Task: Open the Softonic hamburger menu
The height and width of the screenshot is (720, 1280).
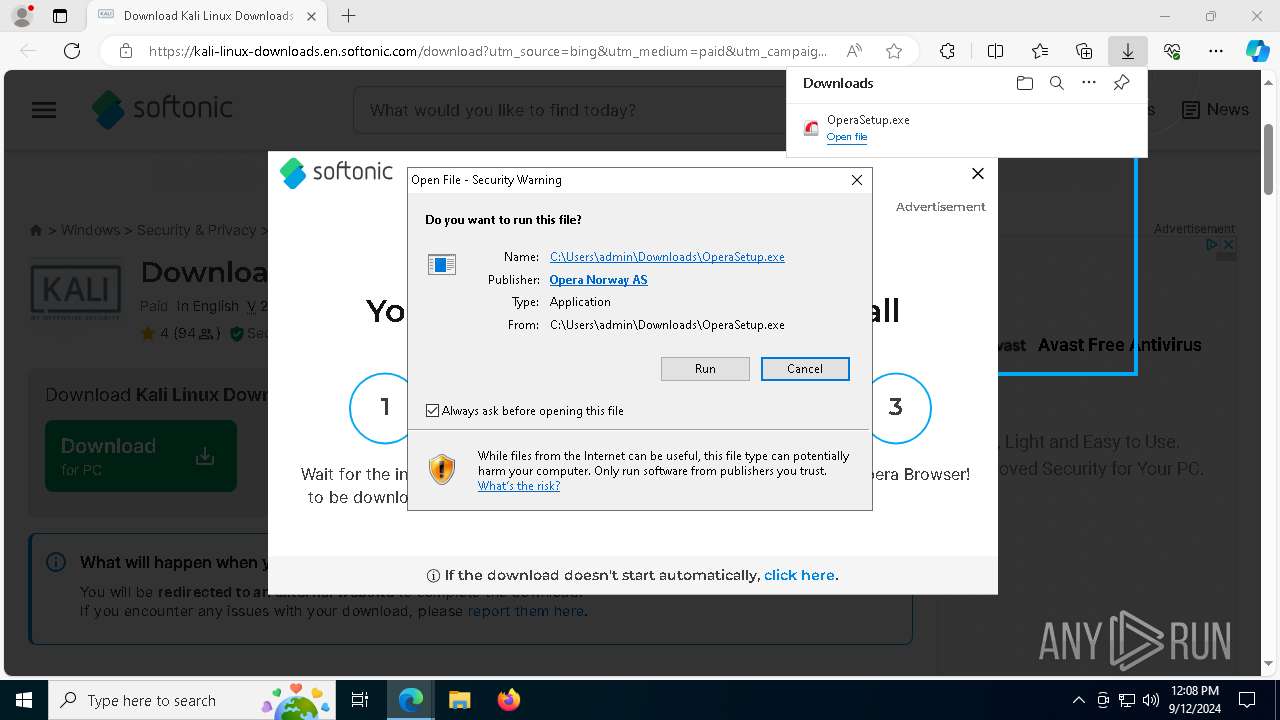Action: click(x=44, y=110)
